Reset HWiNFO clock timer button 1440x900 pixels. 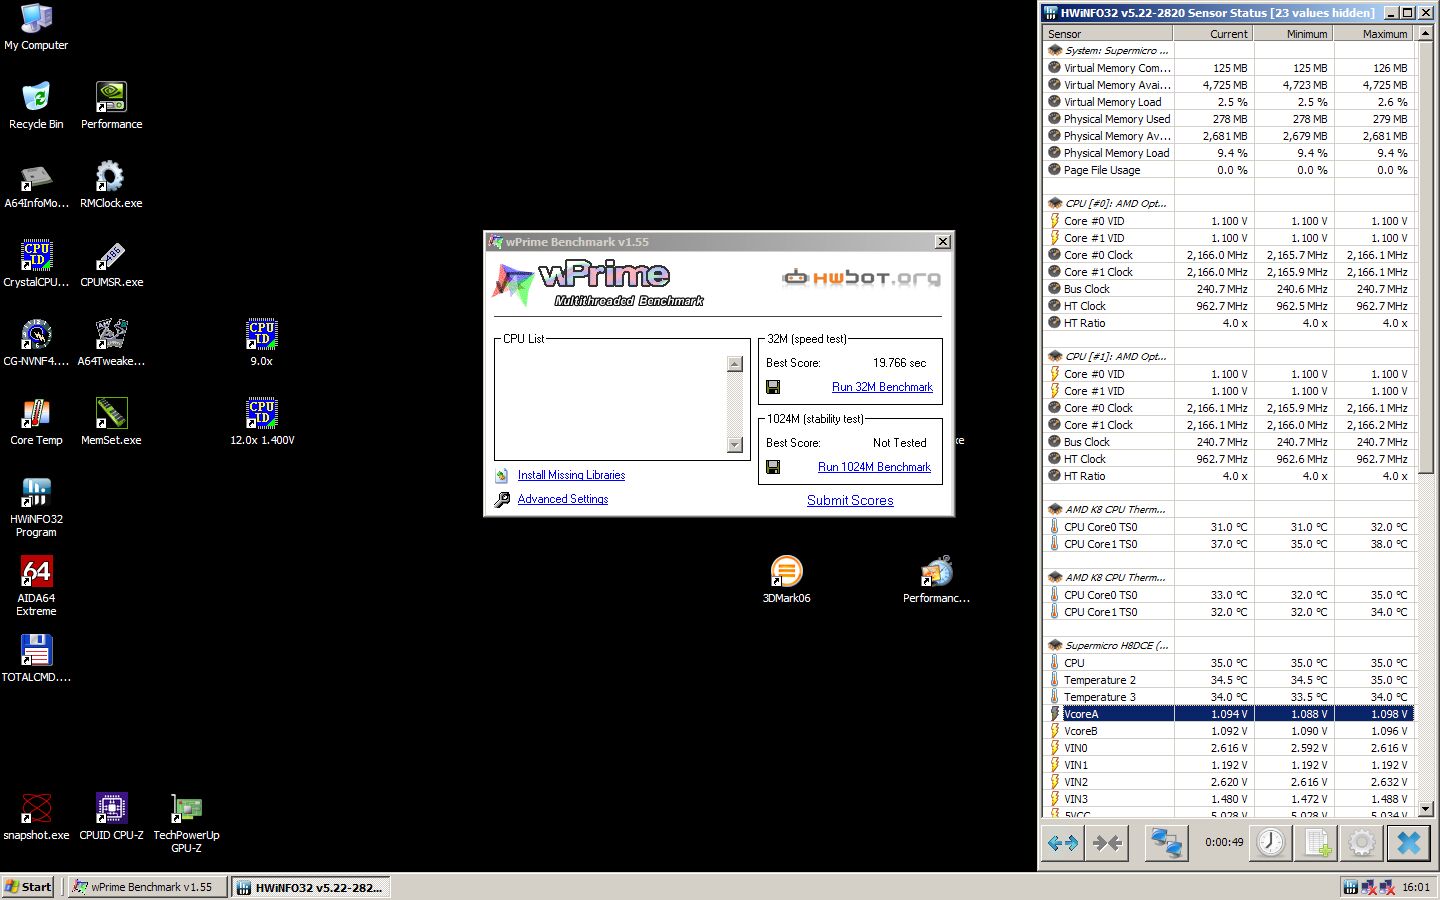(x=1270, y=843)
